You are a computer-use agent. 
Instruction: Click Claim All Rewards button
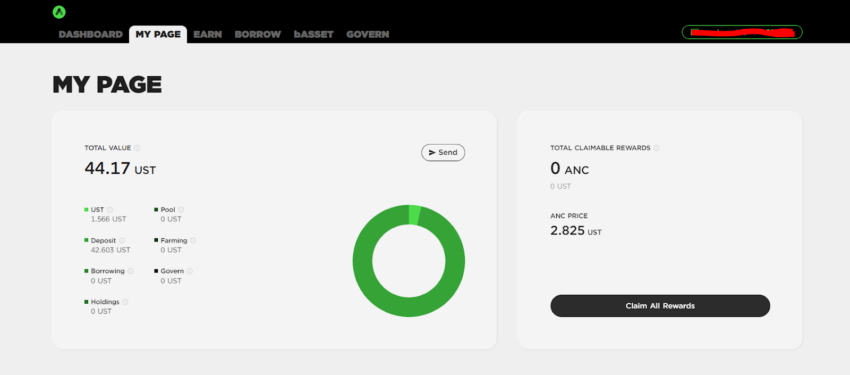pyautogui.click(x=660, y=306)
